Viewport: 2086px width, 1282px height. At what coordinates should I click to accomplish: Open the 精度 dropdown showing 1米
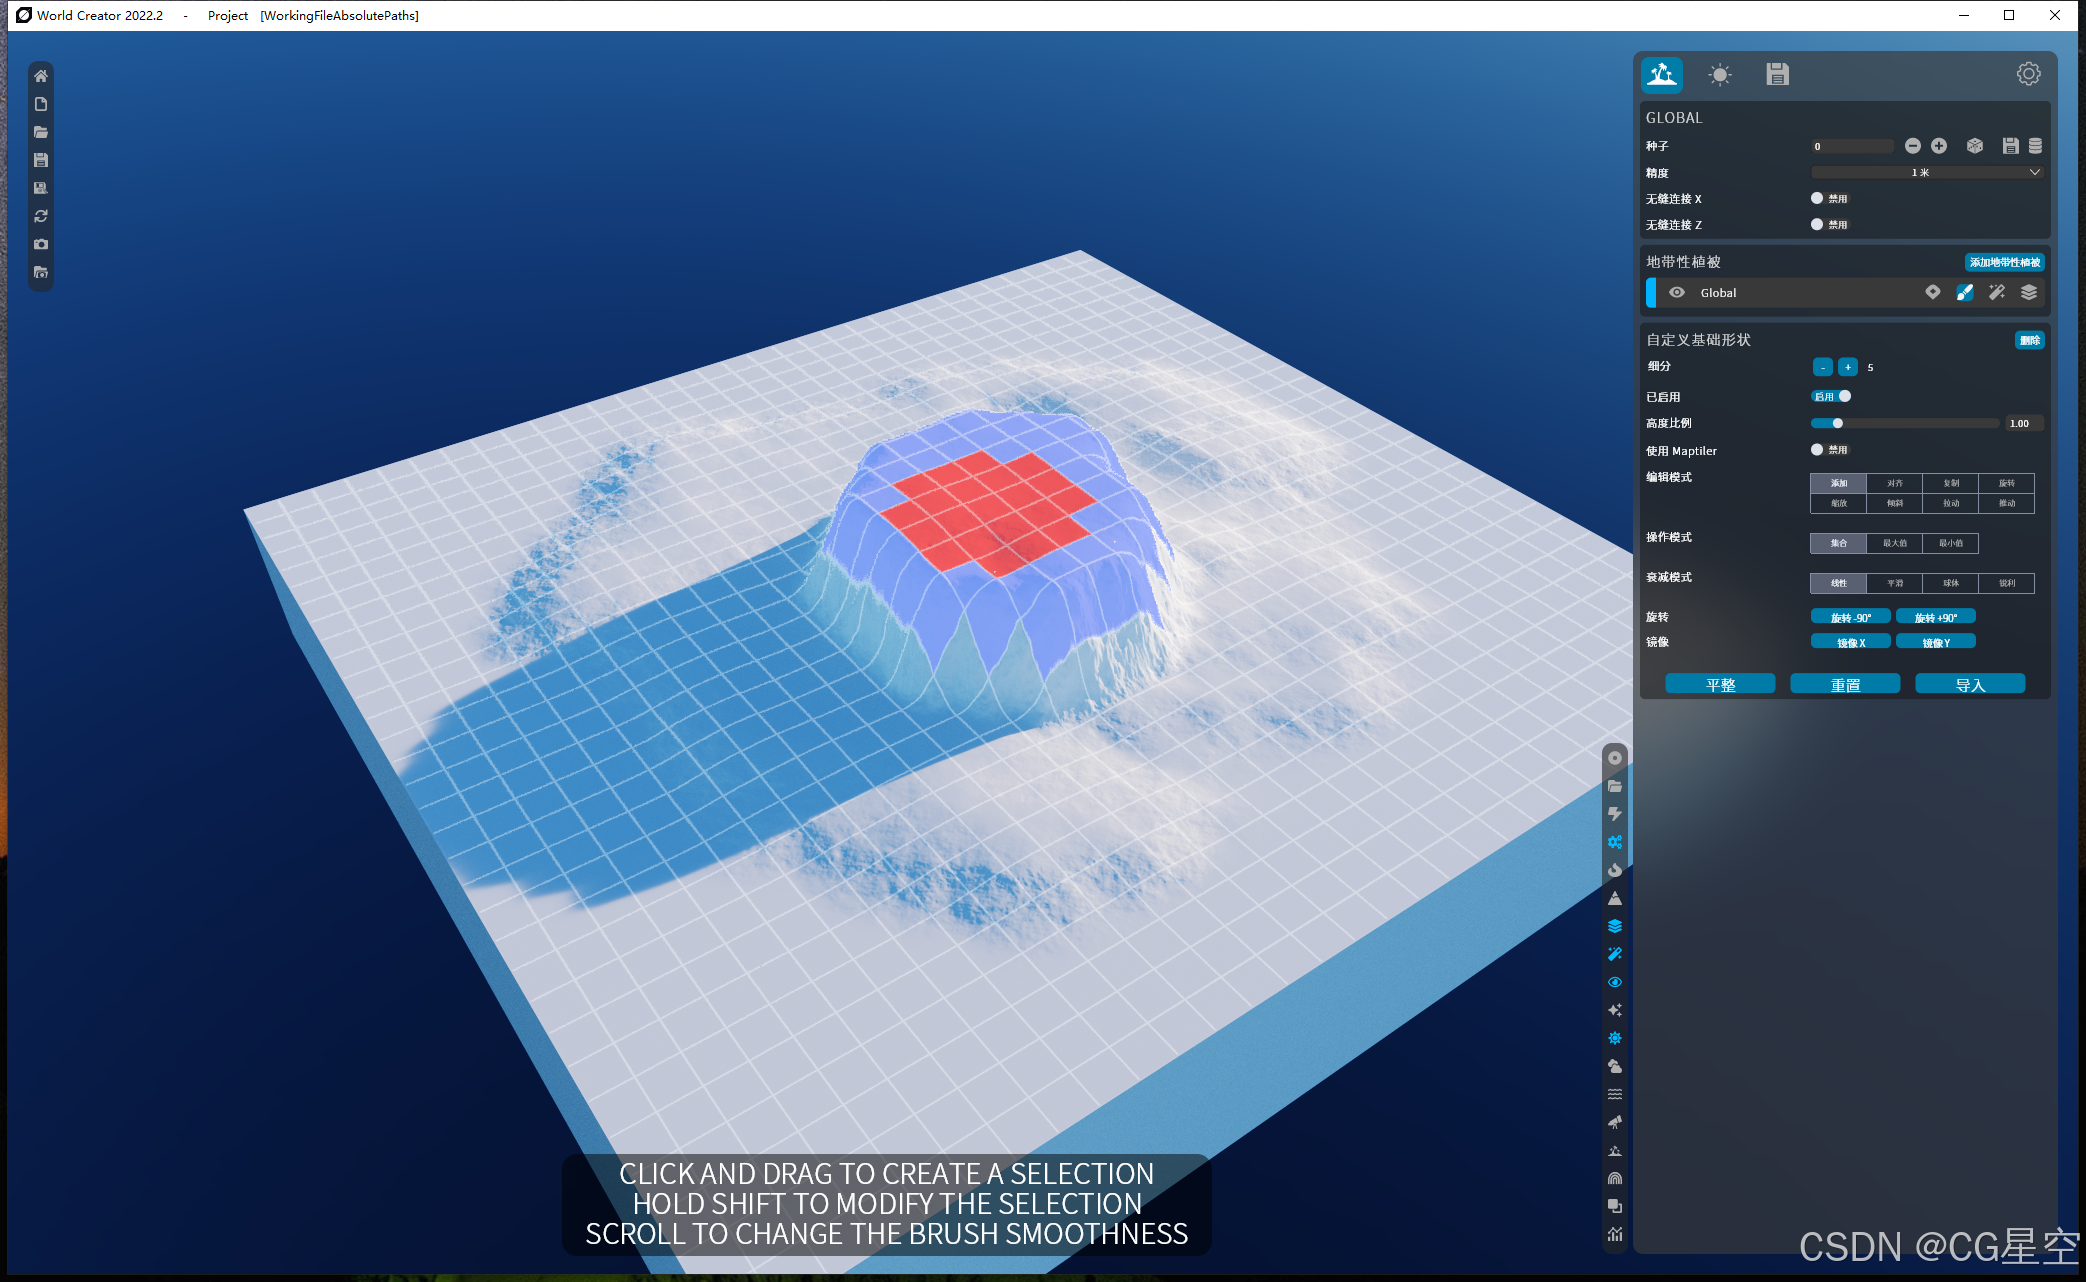1926,172
